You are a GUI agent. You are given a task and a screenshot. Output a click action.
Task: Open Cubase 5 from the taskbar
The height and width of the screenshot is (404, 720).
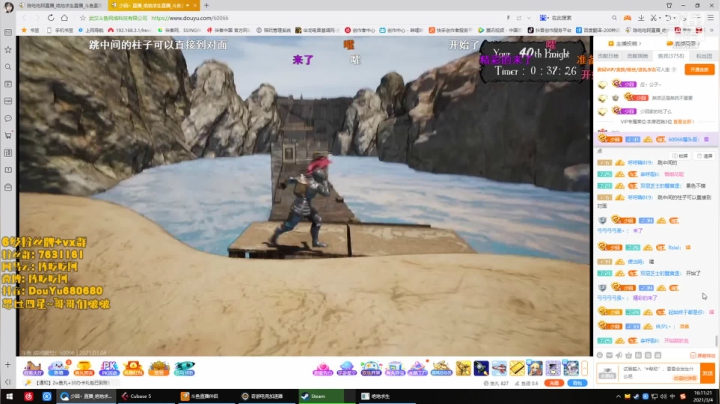(x=146, y=396)
